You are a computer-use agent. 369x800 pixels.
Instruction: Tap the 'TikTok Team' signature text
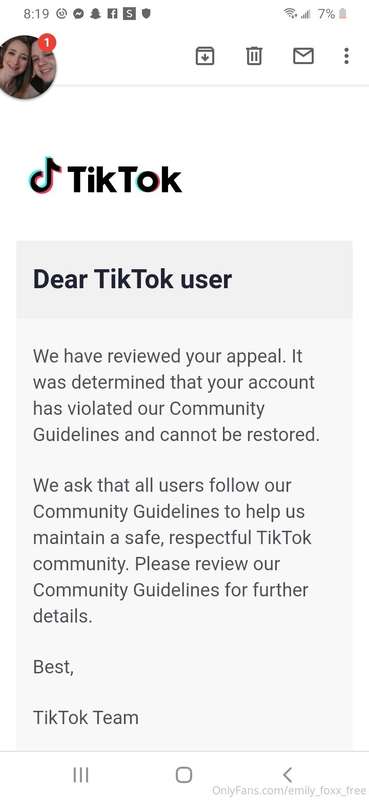pyautogui.click(x=86, y=717)
